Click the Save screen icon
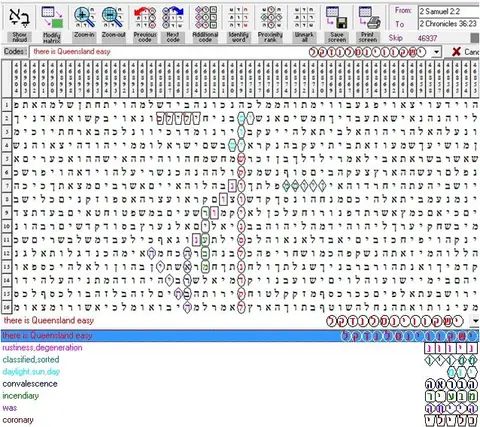Image resolution: width=480 pixels, height=427 pixels. click(x=337, y=17)
